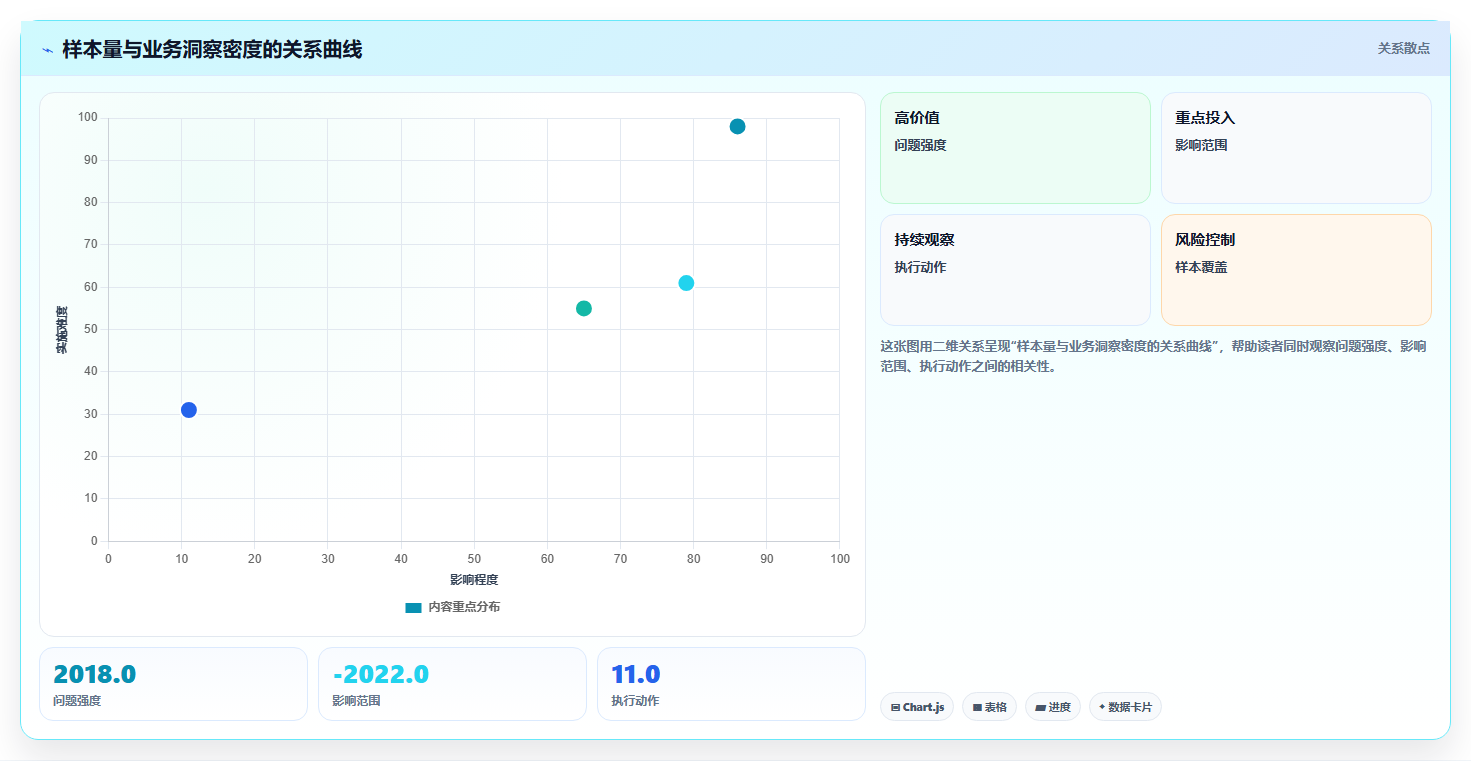The image size is (1471, 761).
Task: Click the 11.0 执行动作 stat card
Action: pyautogui.click(x=731, y=684)
